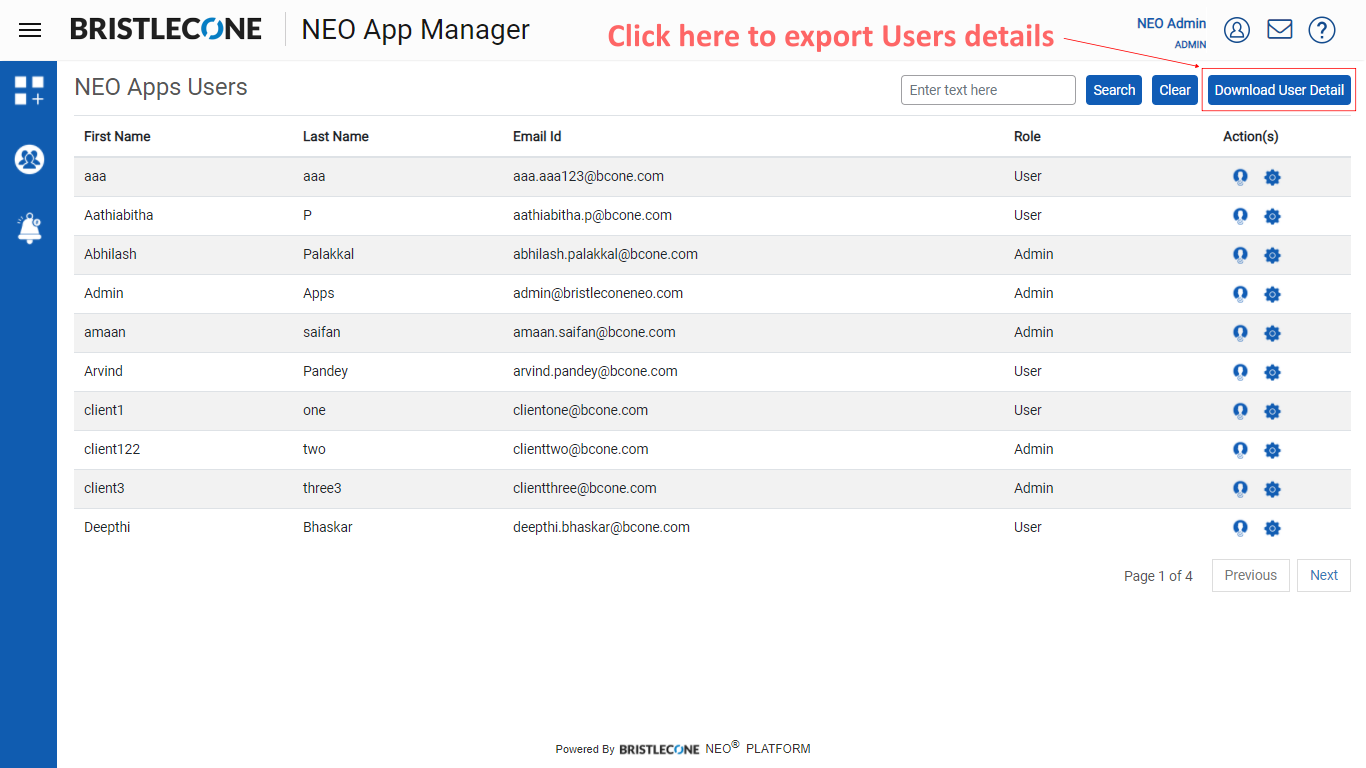This screenshot has height=768, width=1366.
Task: Click first name client122
Action: (112, 449)
